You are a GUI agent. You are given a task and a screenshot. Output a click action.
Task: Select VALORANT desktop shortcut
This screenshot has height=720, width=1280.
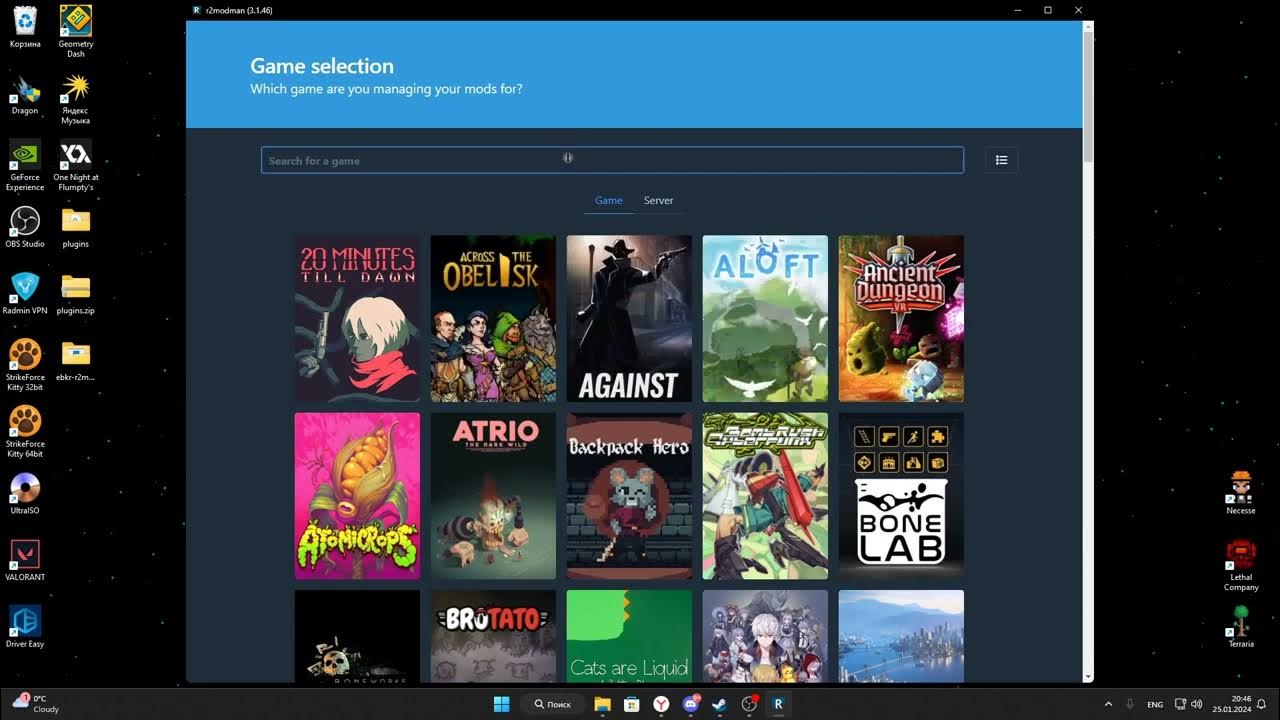pos(25,560)
